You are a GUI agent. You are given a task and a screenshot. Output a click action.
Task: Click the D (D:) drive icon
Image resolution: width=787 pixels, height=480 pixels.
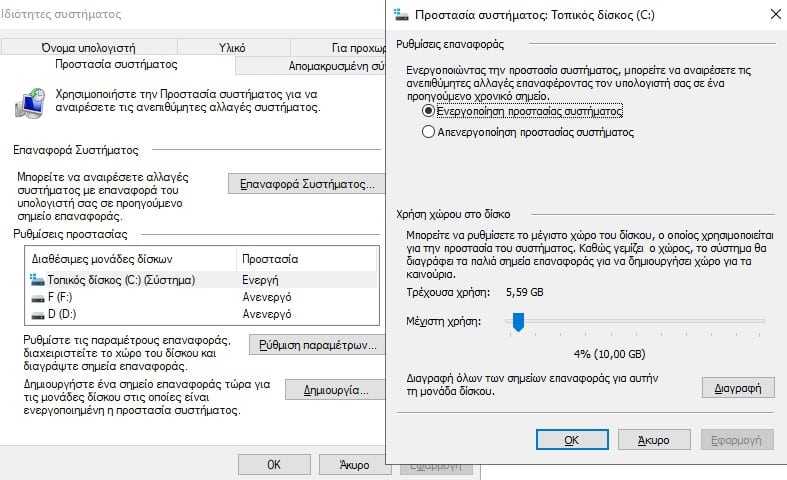(x=38, y=315)
